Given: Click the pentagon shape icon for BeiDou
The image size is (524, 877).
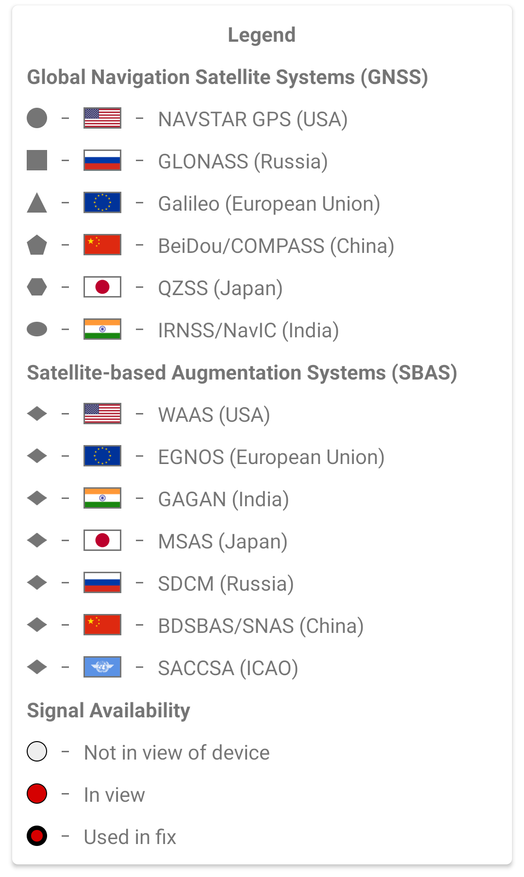Looking at the screenshot, I should 37,244.
